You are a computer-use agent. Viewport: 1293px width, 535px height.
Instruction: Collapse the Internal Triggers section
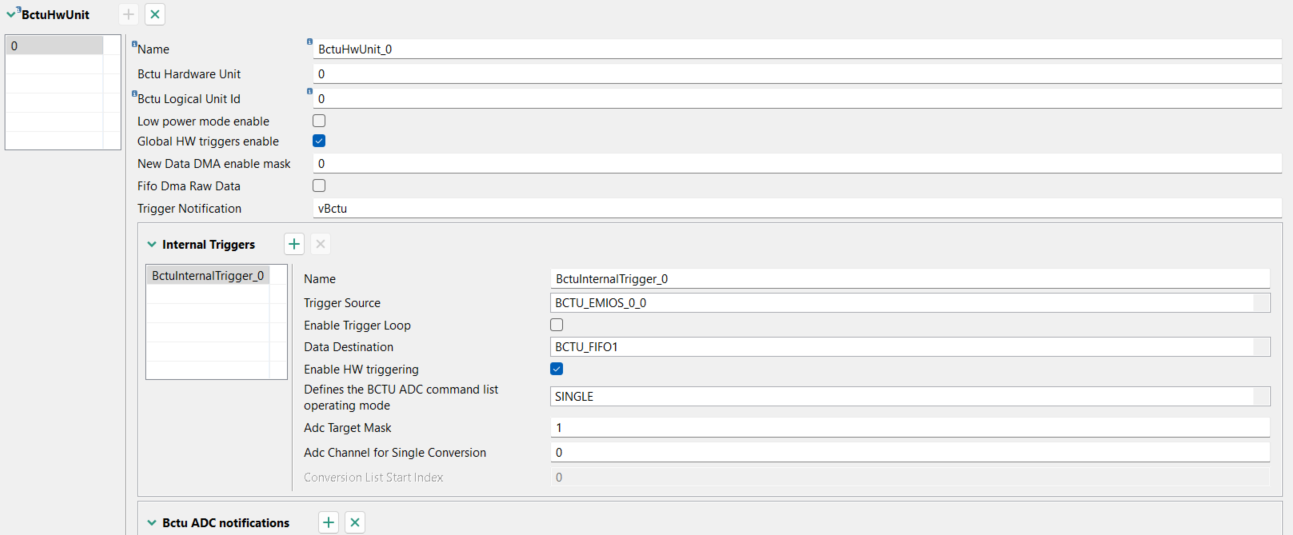coord(152,244)
